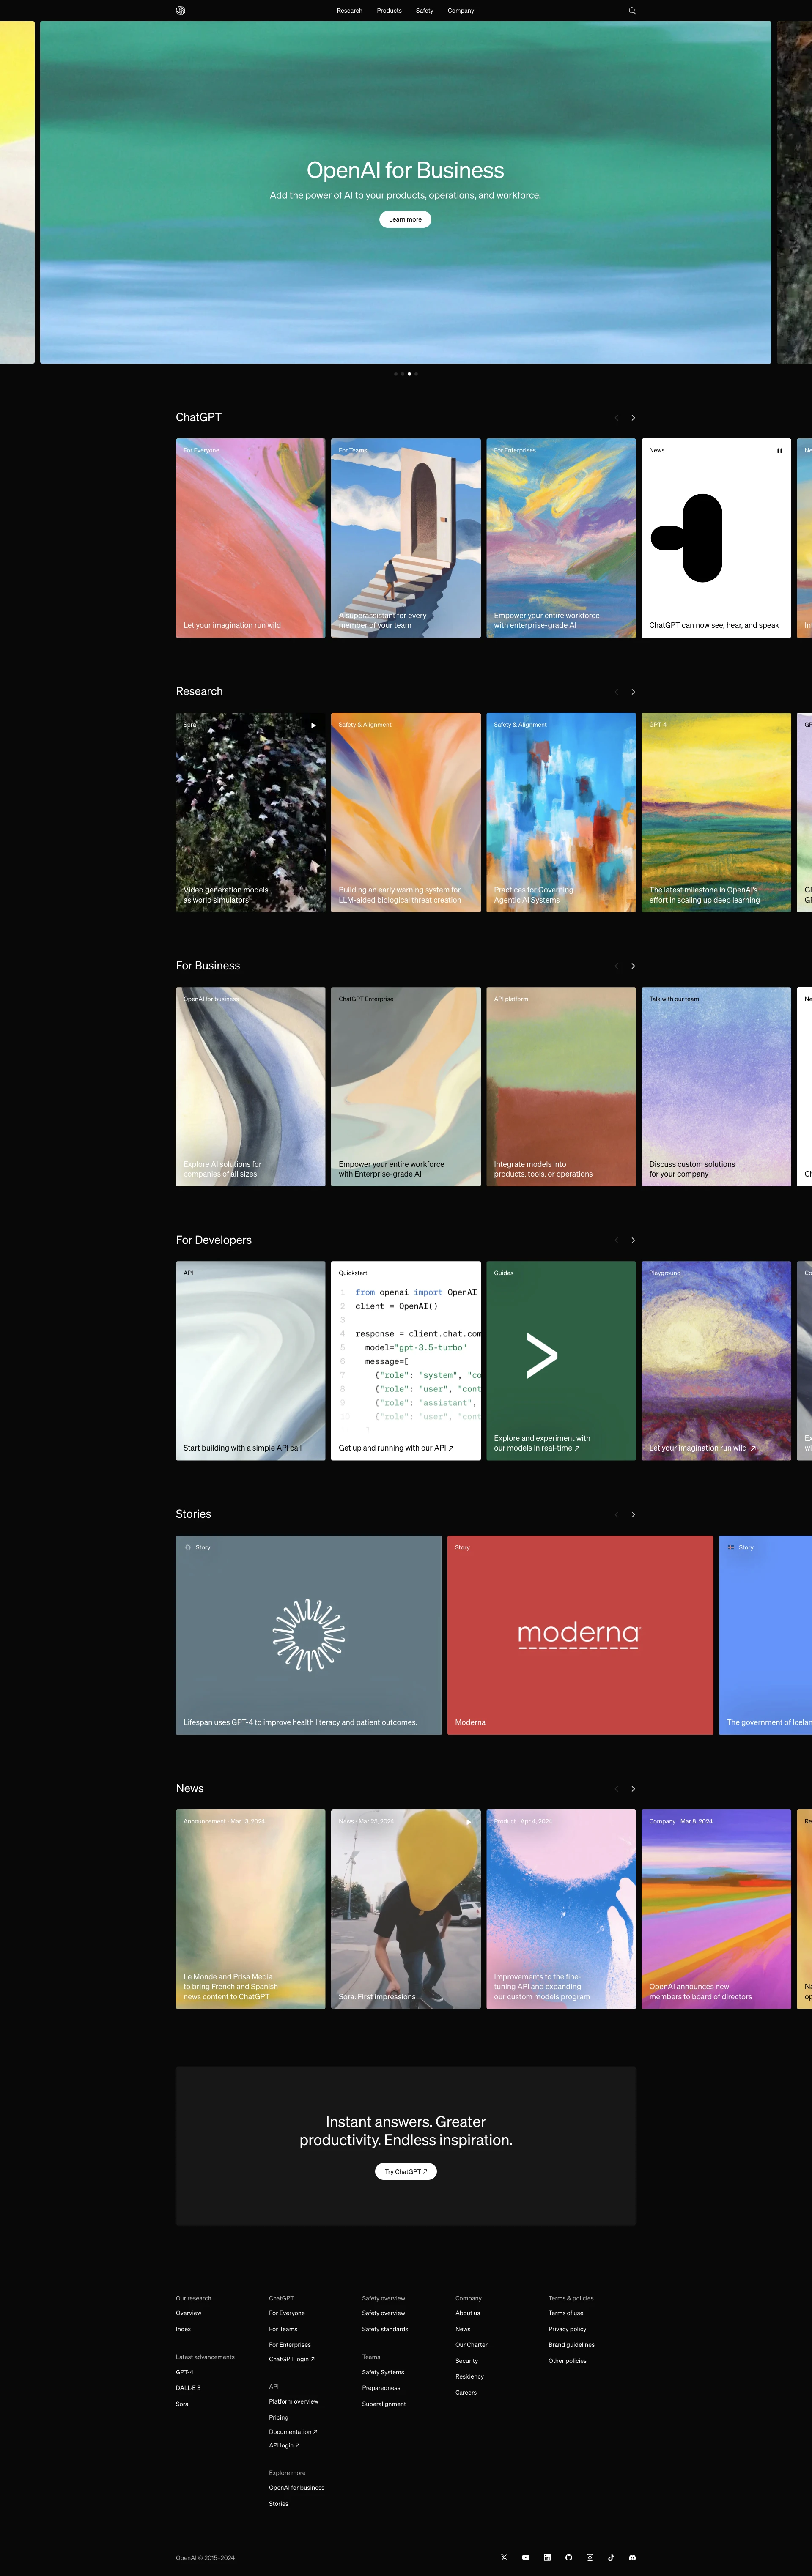Click the OpenAI logo in header
Screen dimensions: 812x2576
click(x=180, y=11)
